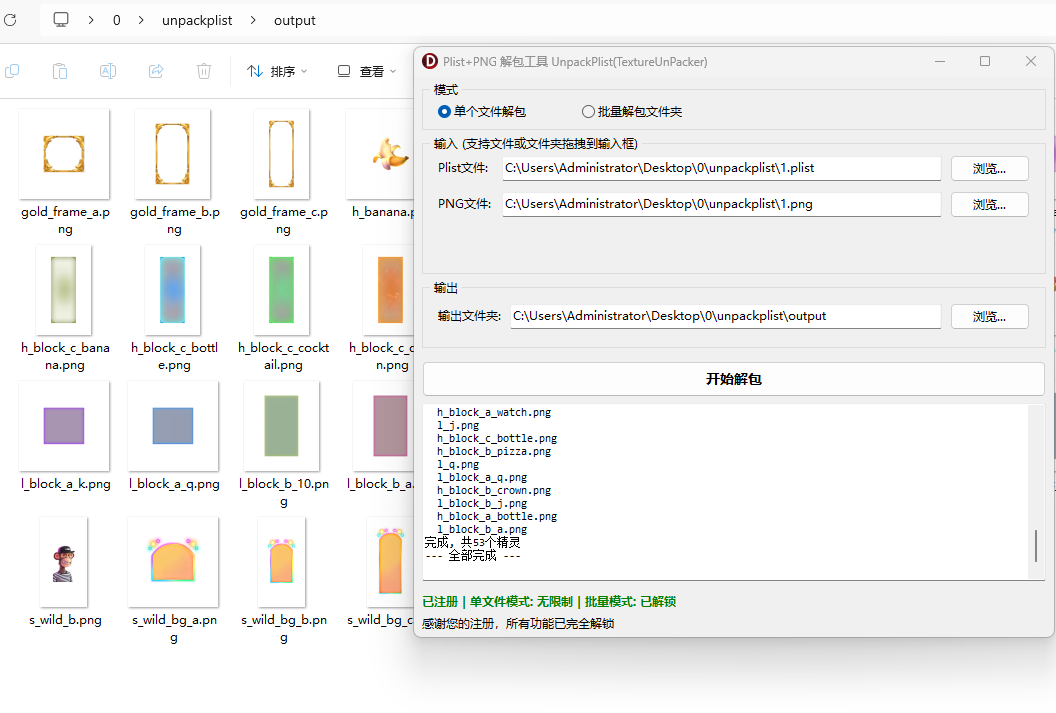
Task: Click the UnpackPlist logo in the title bar
Action: (x=429, y=61)
